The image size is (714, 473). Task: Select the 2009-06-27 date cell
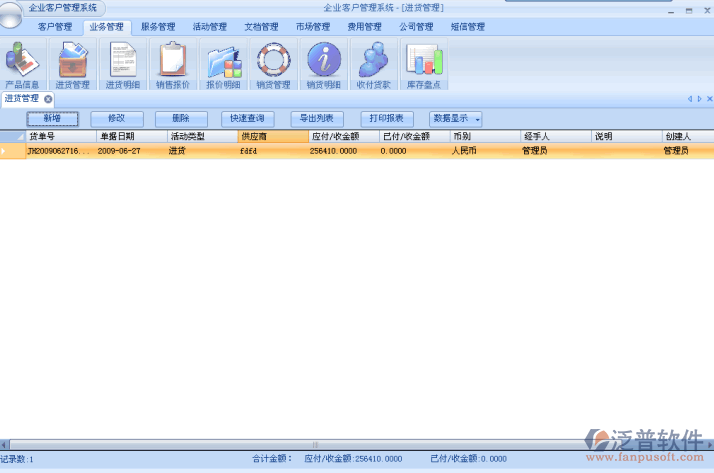132,151
